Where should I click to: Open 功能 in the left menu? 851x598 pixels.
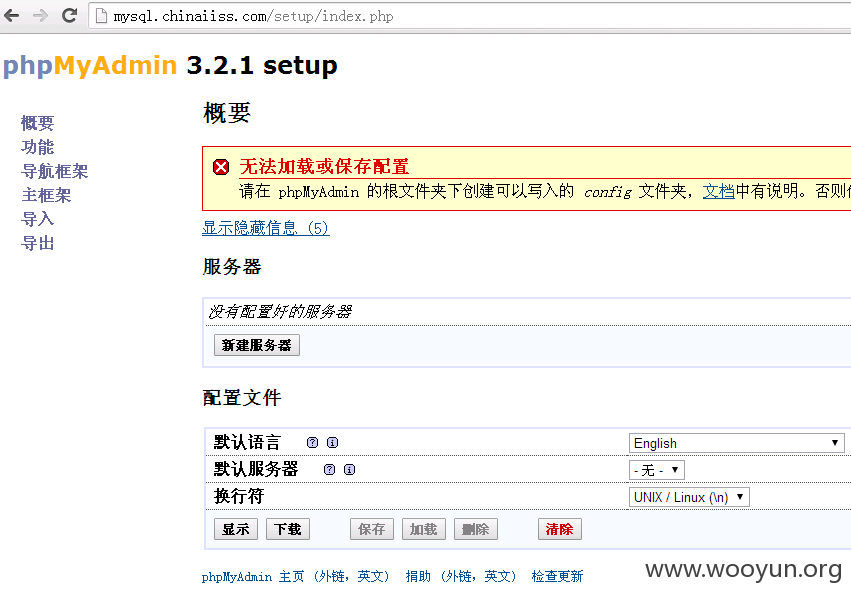tap(37, 147)
